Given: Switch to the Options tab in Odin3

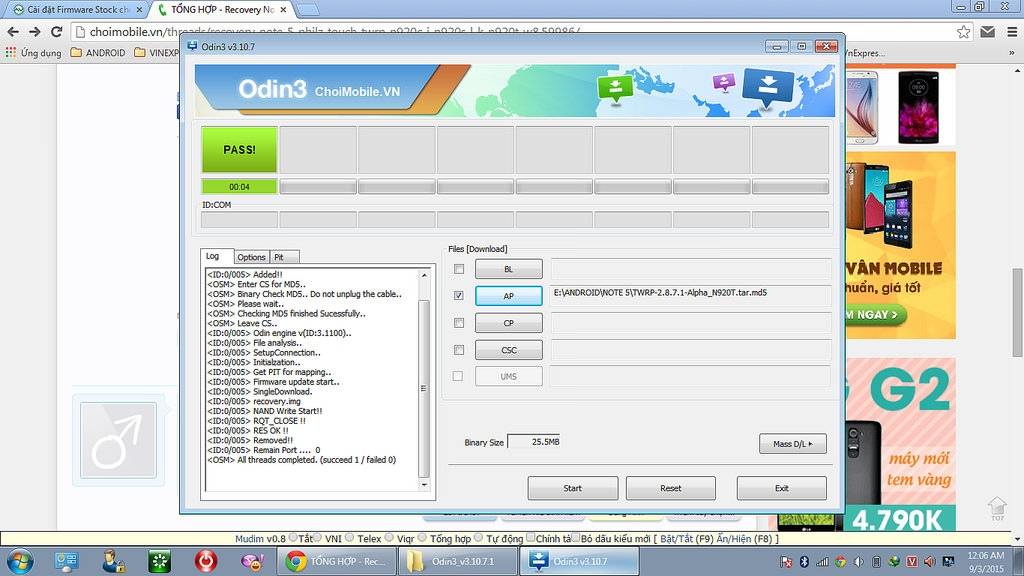Looking at the screenshot, I should click(251, 257).
